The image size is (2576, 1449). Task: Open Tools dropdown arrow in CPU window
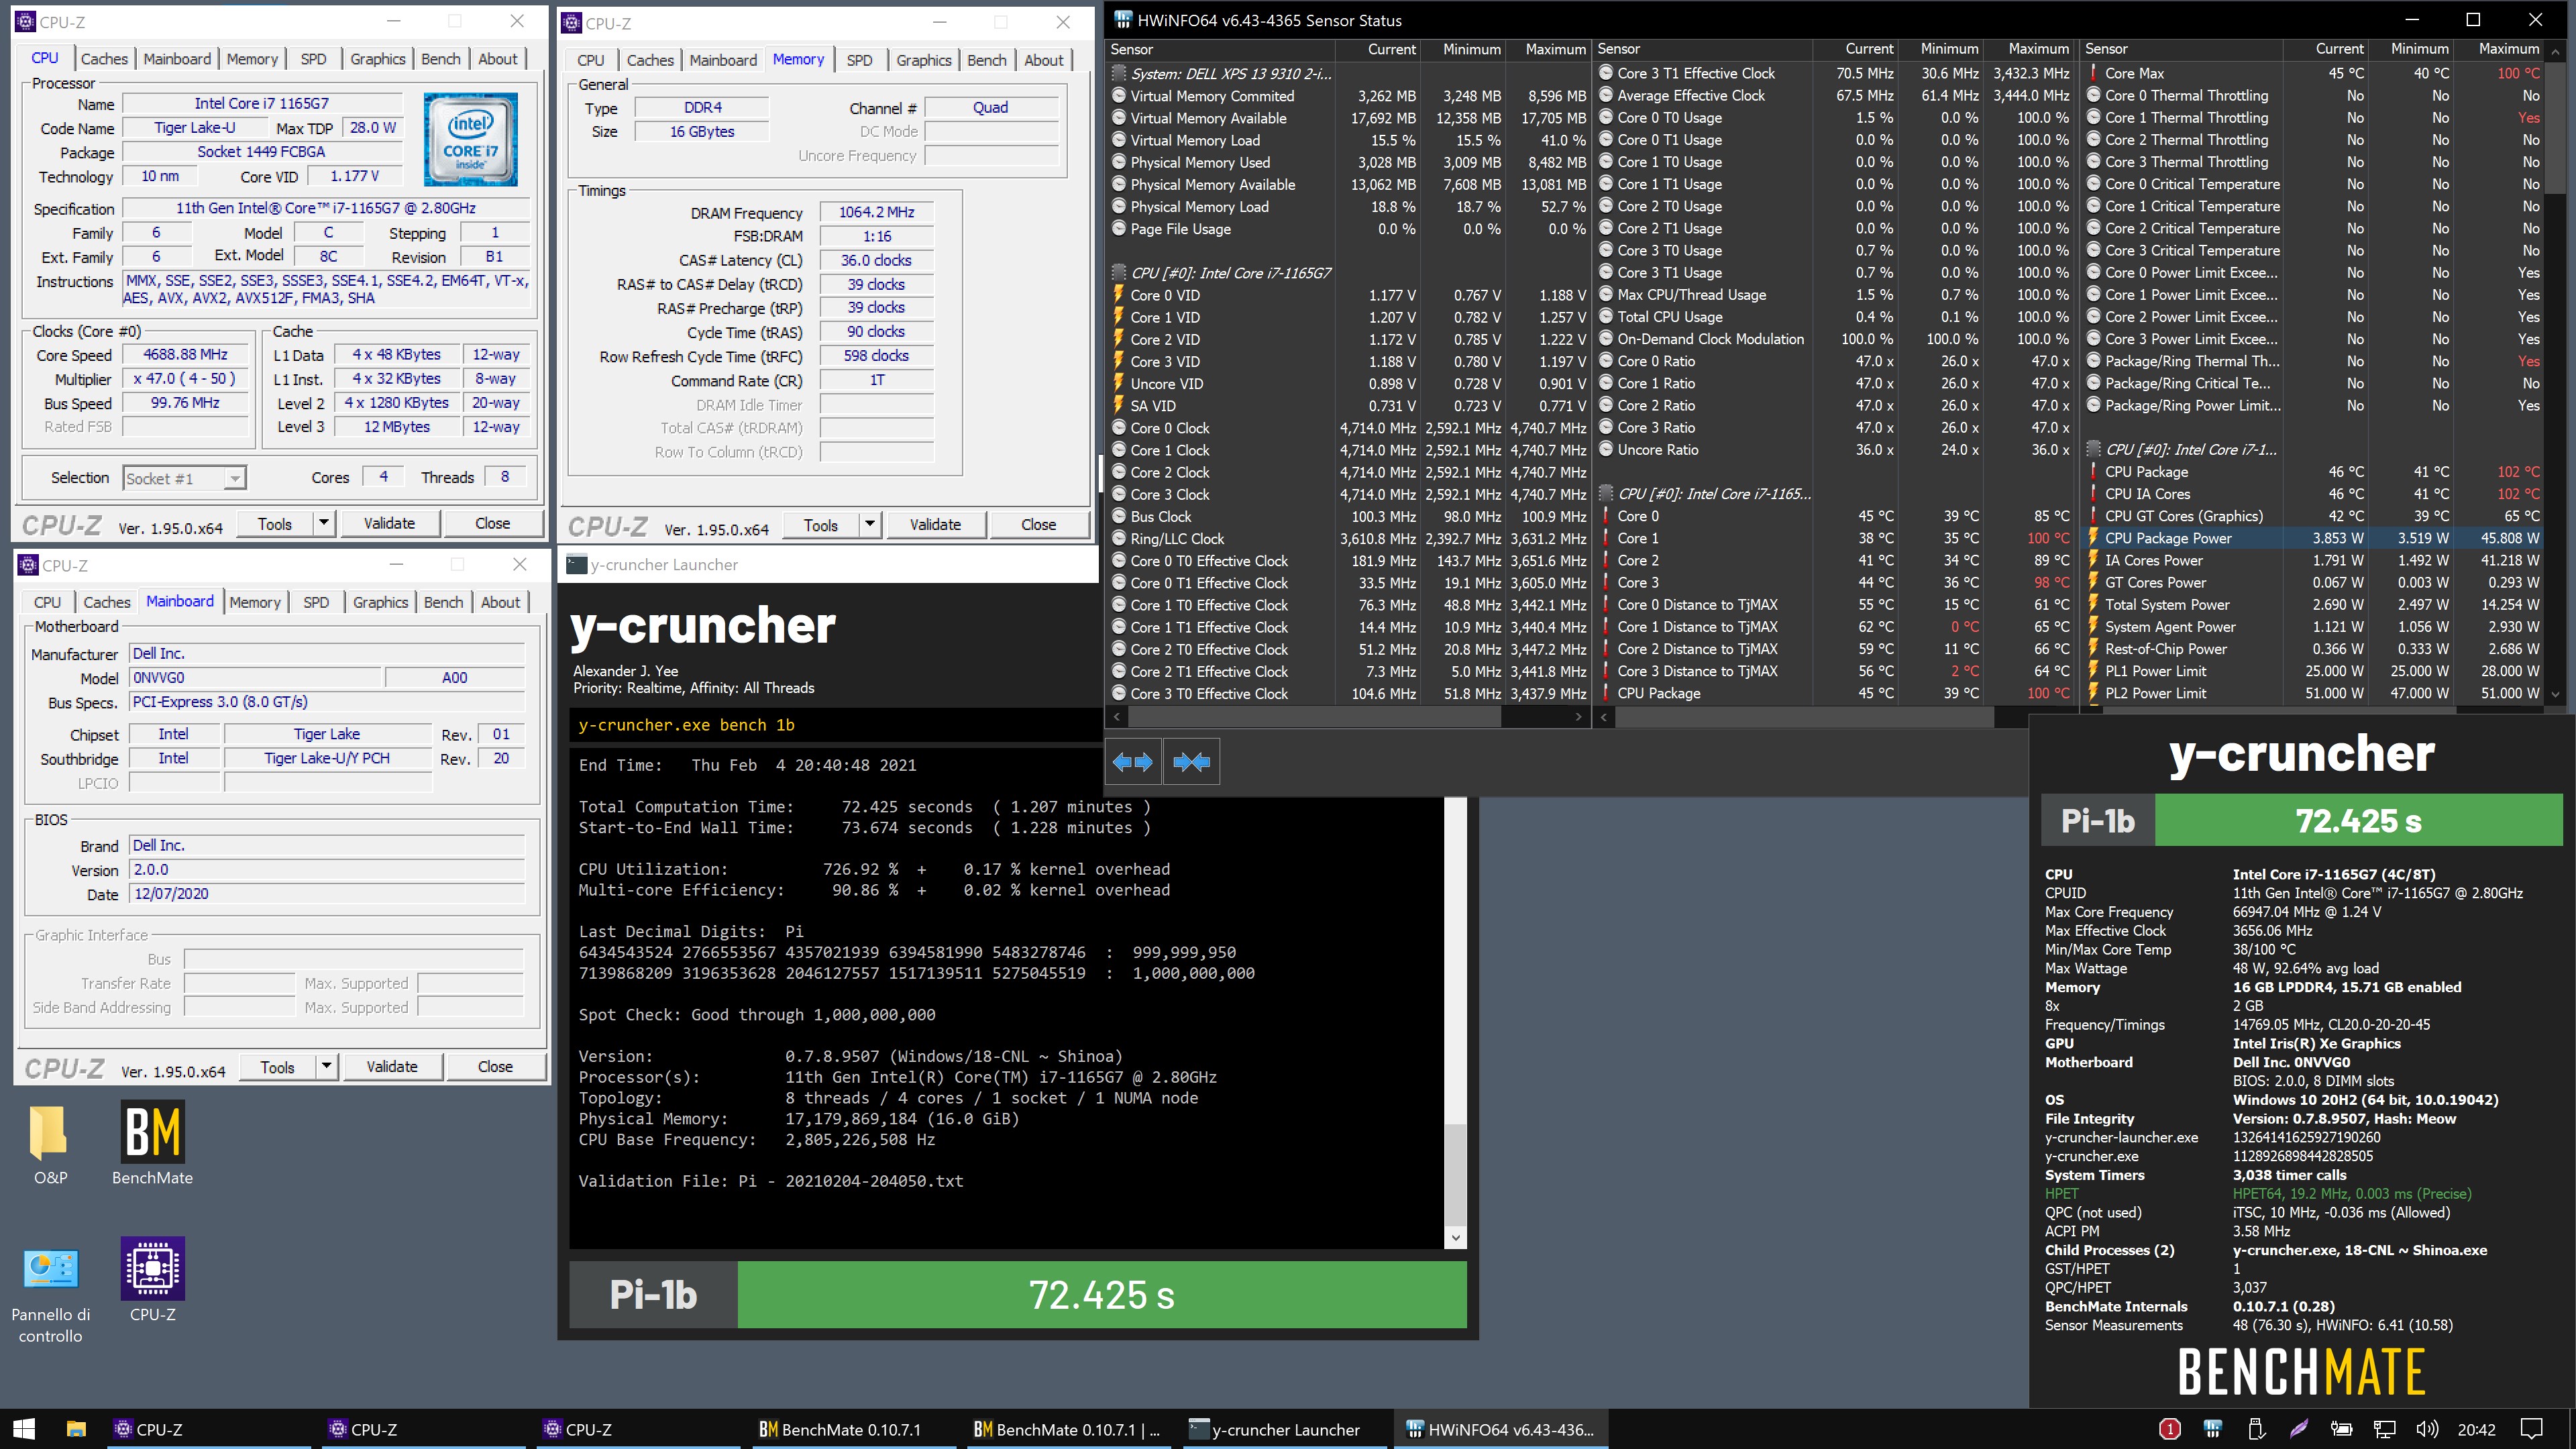coord(324,523)
